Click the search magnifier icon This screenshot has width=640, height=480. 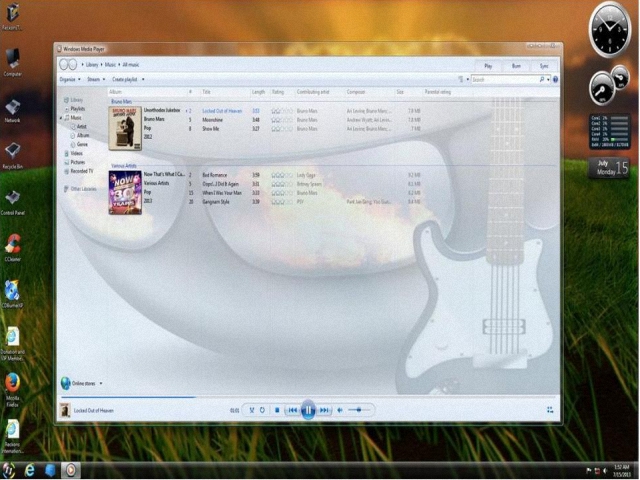542,79
